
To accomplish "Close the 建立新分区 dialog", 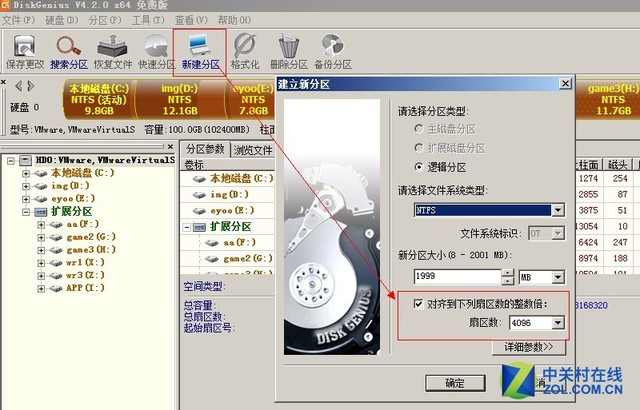I will 565,84.
